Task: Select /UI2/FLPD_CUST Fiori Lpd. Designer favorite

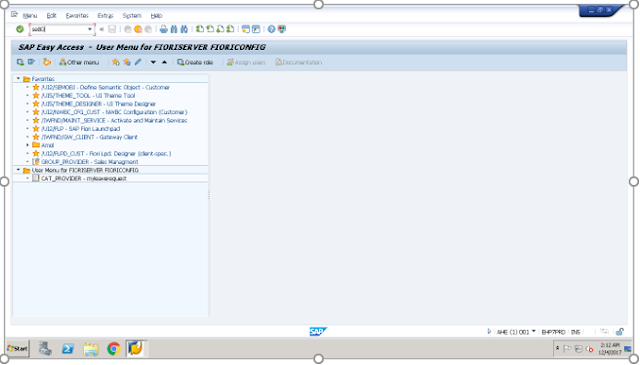Action: [106, 154]
